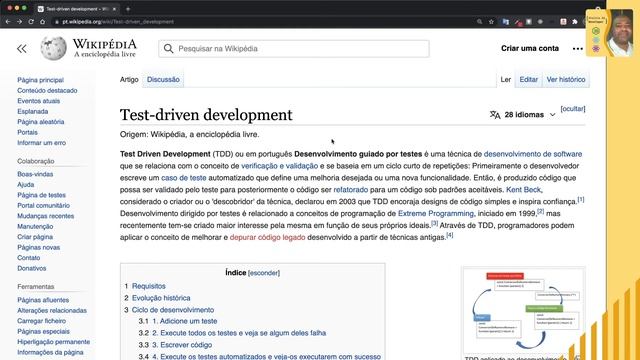
Task: Select the Artigo tab
Action: (x=129, y=80)
